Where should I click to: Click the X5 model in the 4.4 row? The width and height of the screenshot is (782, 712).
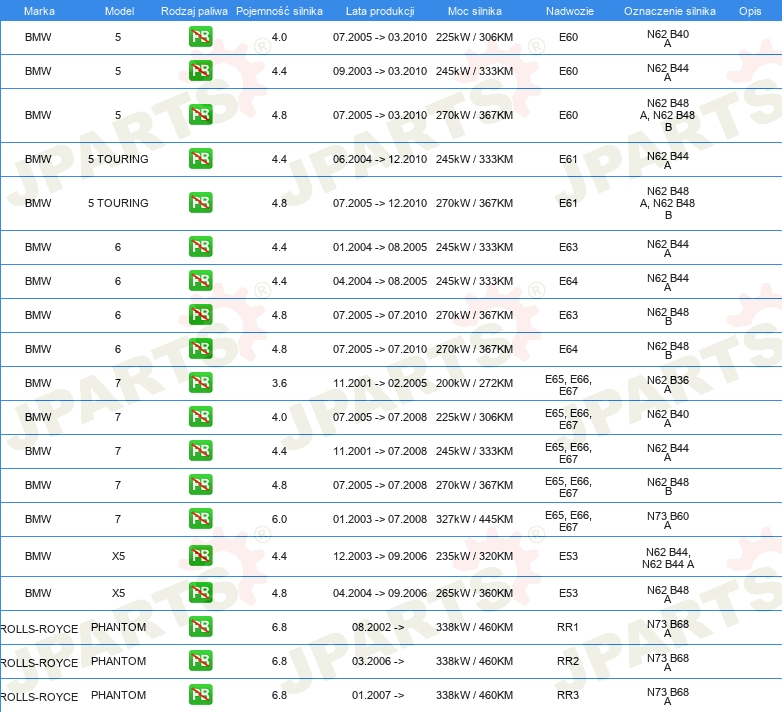pyautogui.click(x=118, y=556)
